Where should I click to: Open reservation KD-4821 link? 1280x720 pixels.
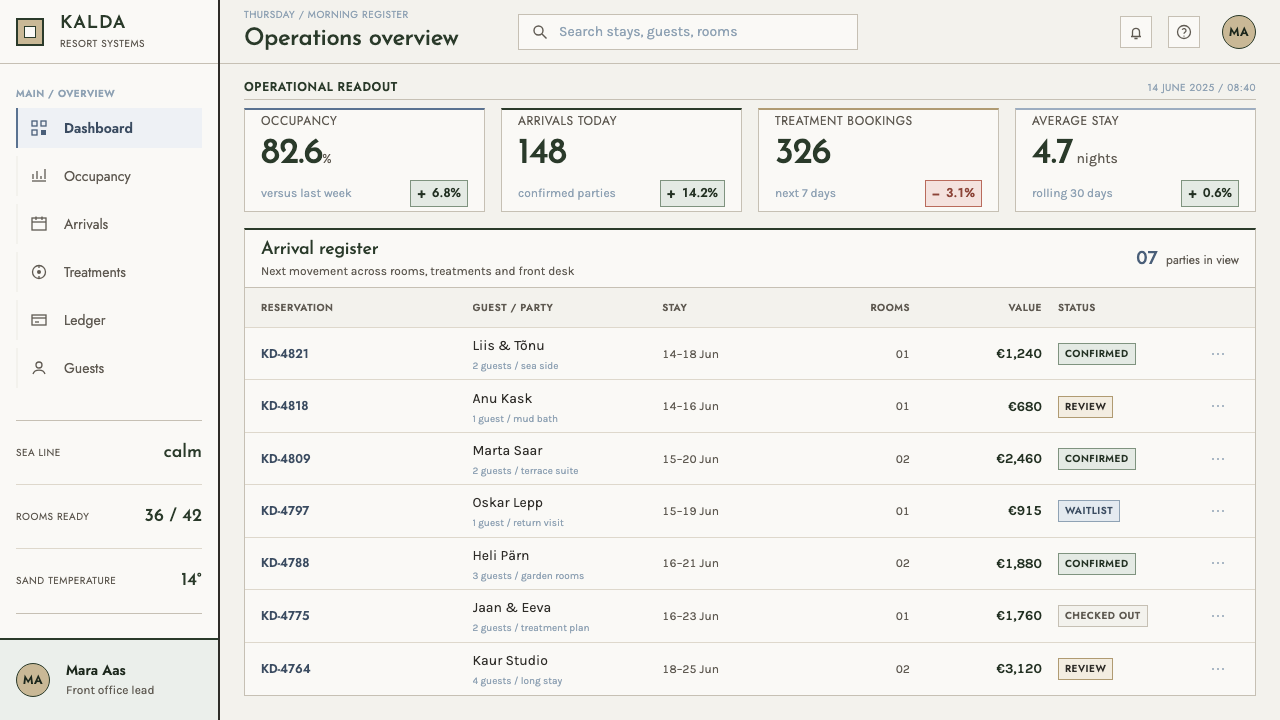tap(285, 354)
